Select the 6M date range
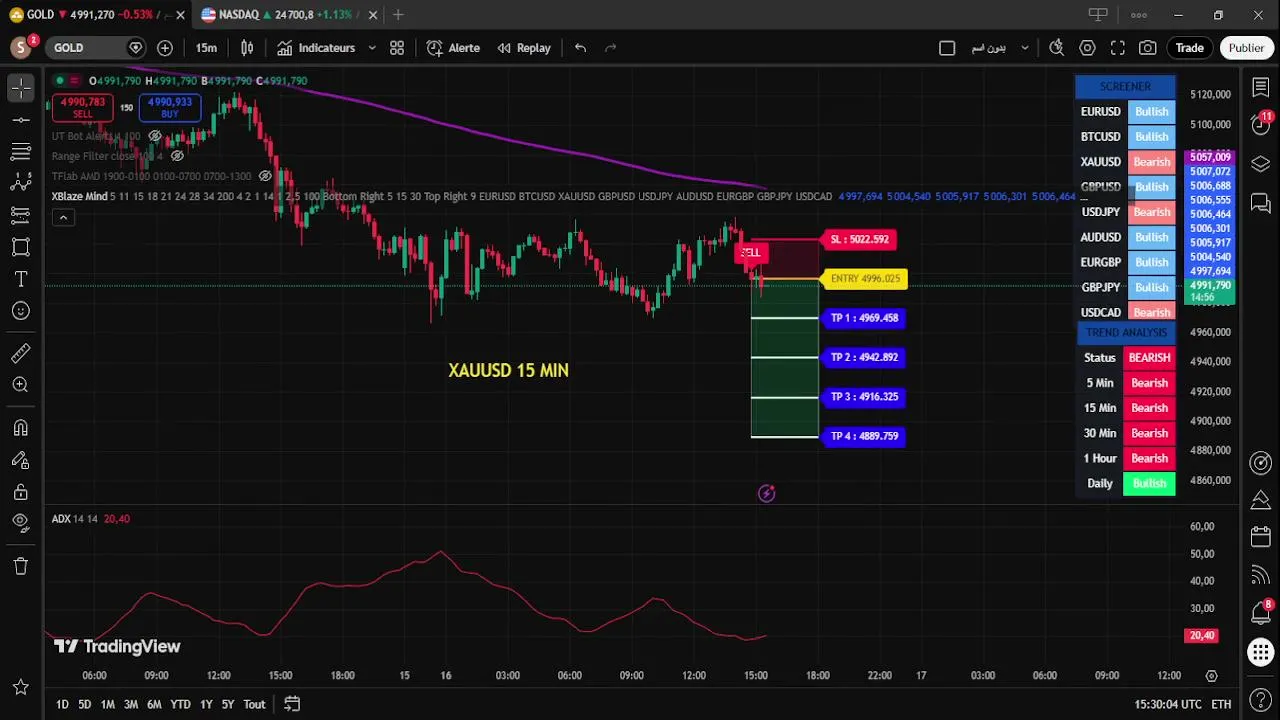 [154, 704]
